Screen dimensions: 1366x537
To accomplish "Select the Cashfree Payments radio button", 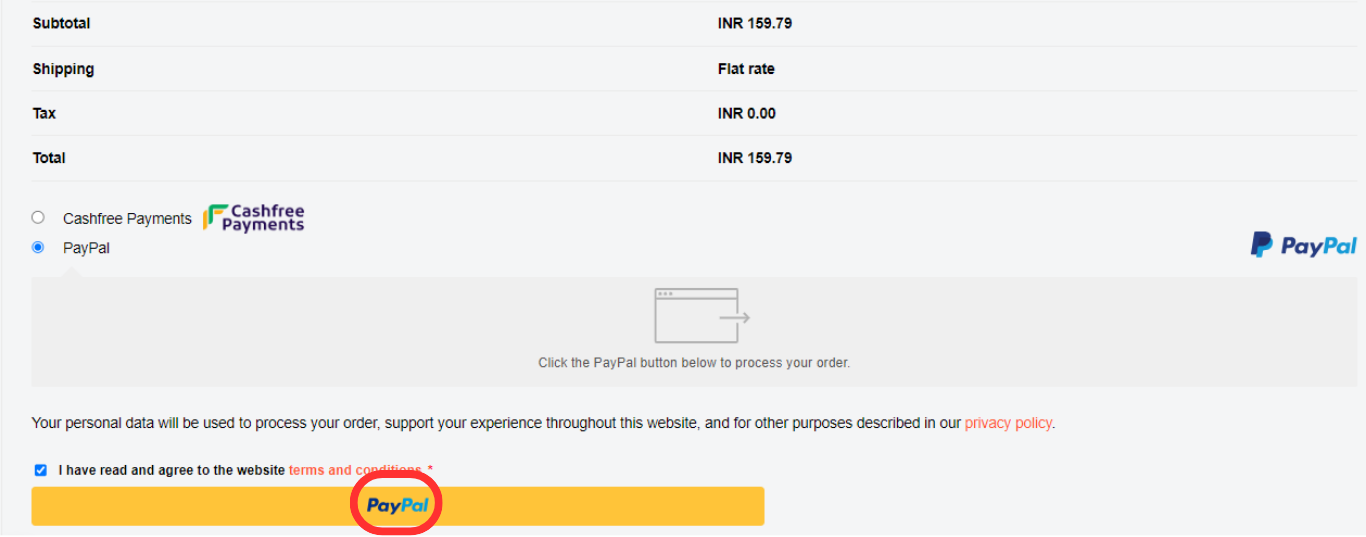I will 38,217.
